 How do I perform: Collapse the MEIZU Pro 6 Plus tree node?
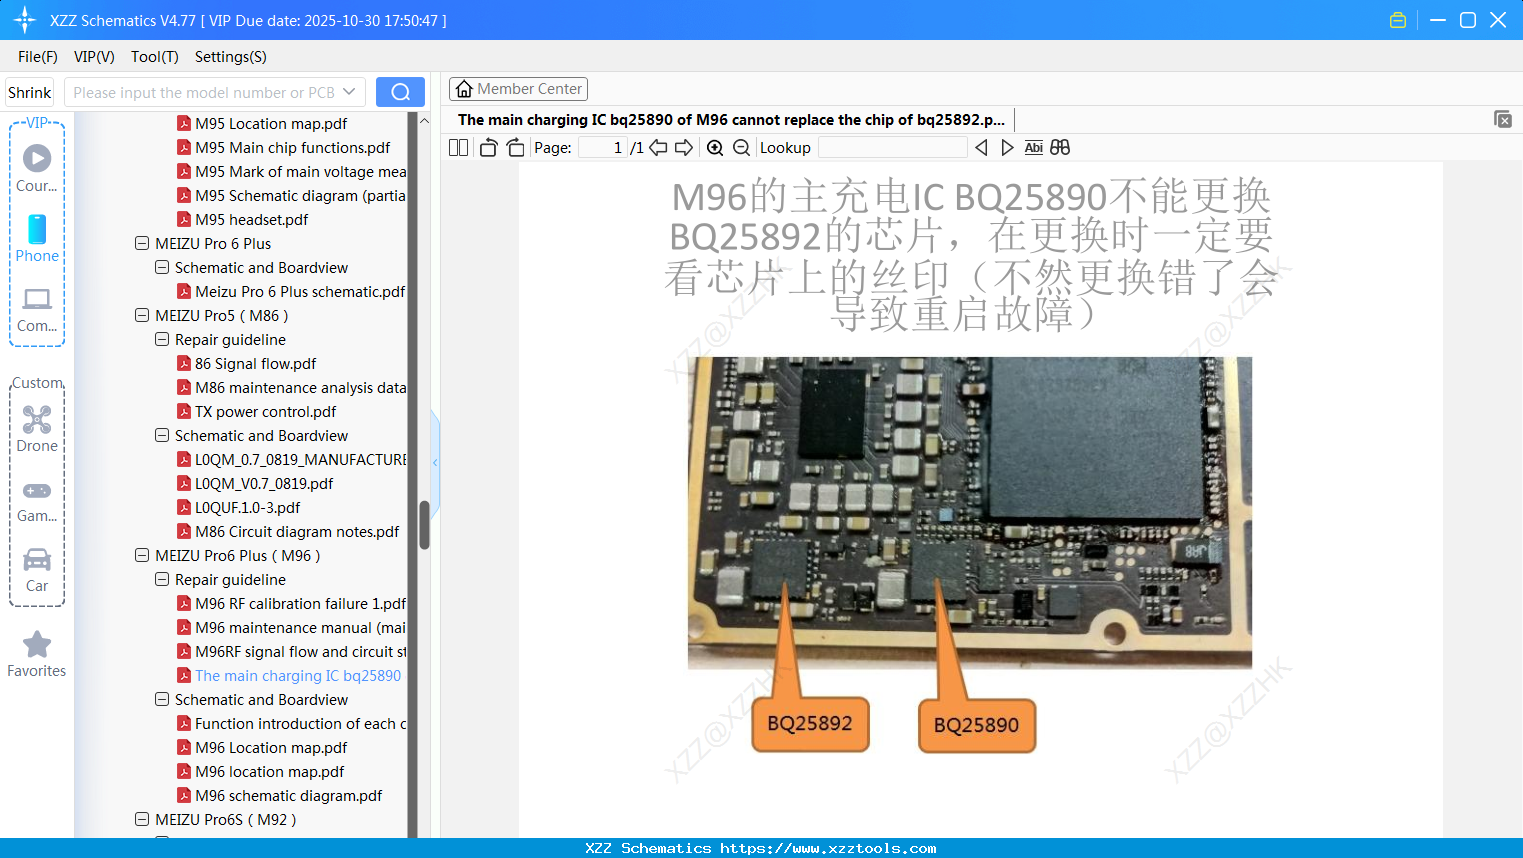point(141,243)
